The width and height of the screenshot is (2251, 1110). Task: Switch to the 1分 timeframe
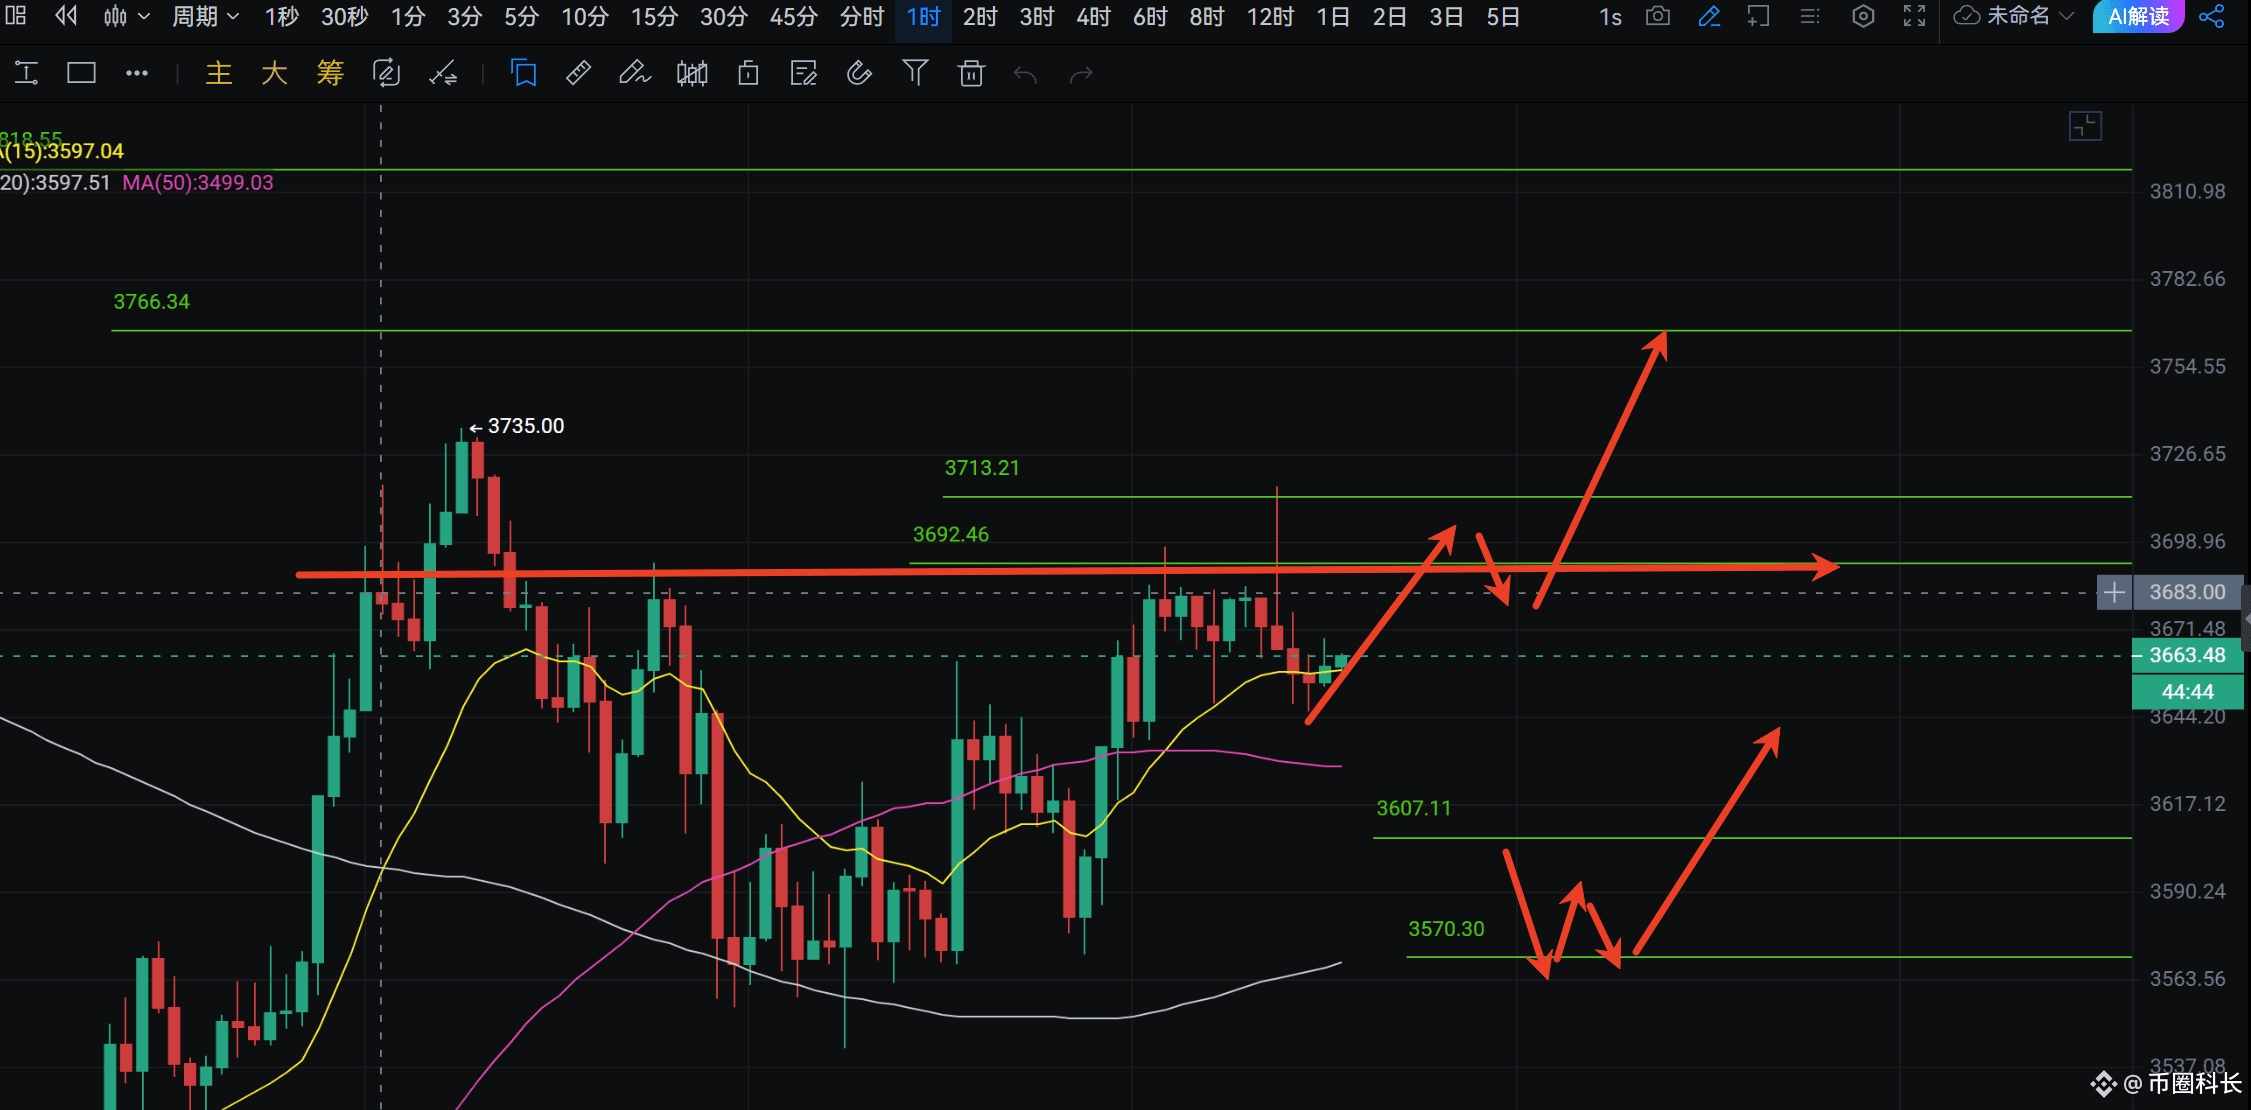click(x=408, y=17)
